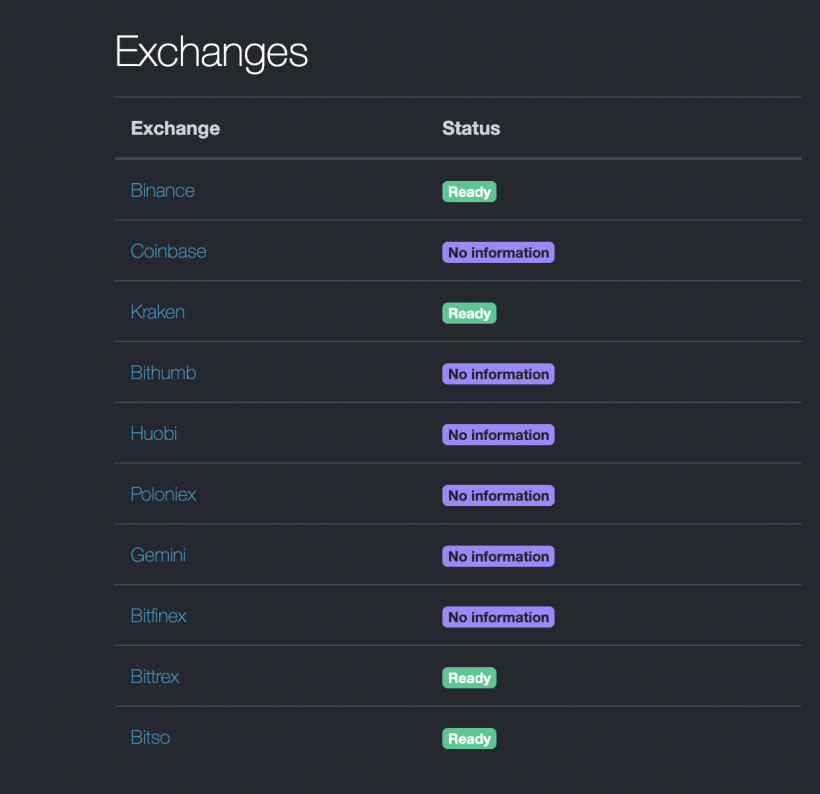This screenshot has height=794, width=820.
Task: Open the Gemini exchange page
Action: click(158, 556)
